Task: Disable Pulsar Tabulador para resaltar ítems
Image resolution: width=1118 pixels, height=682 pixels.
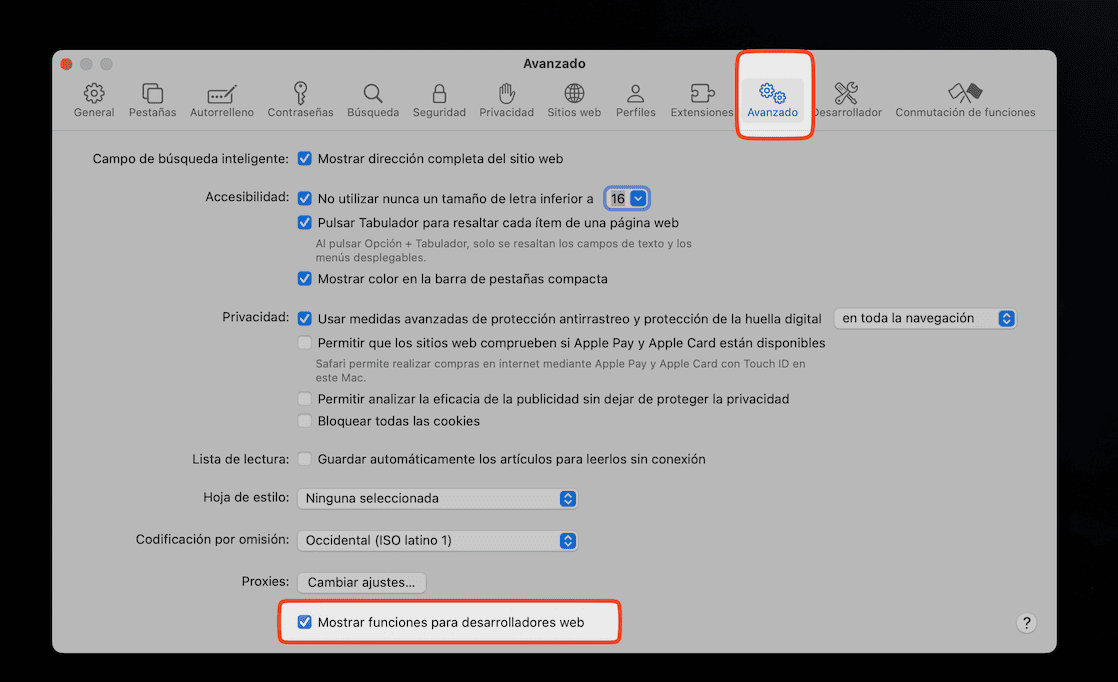Action: click(304, 222)
